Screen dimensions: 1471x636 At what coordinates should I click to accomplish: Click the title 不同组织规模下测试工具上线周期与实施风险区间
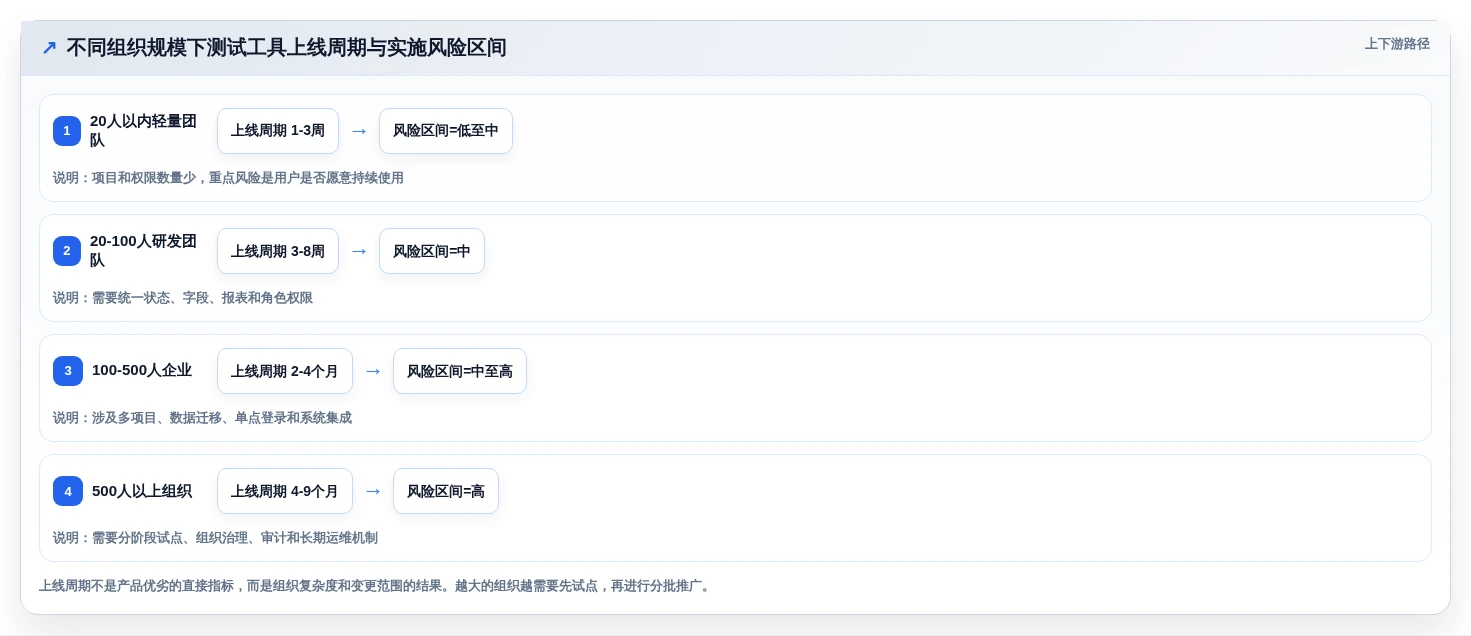point(286,48)
